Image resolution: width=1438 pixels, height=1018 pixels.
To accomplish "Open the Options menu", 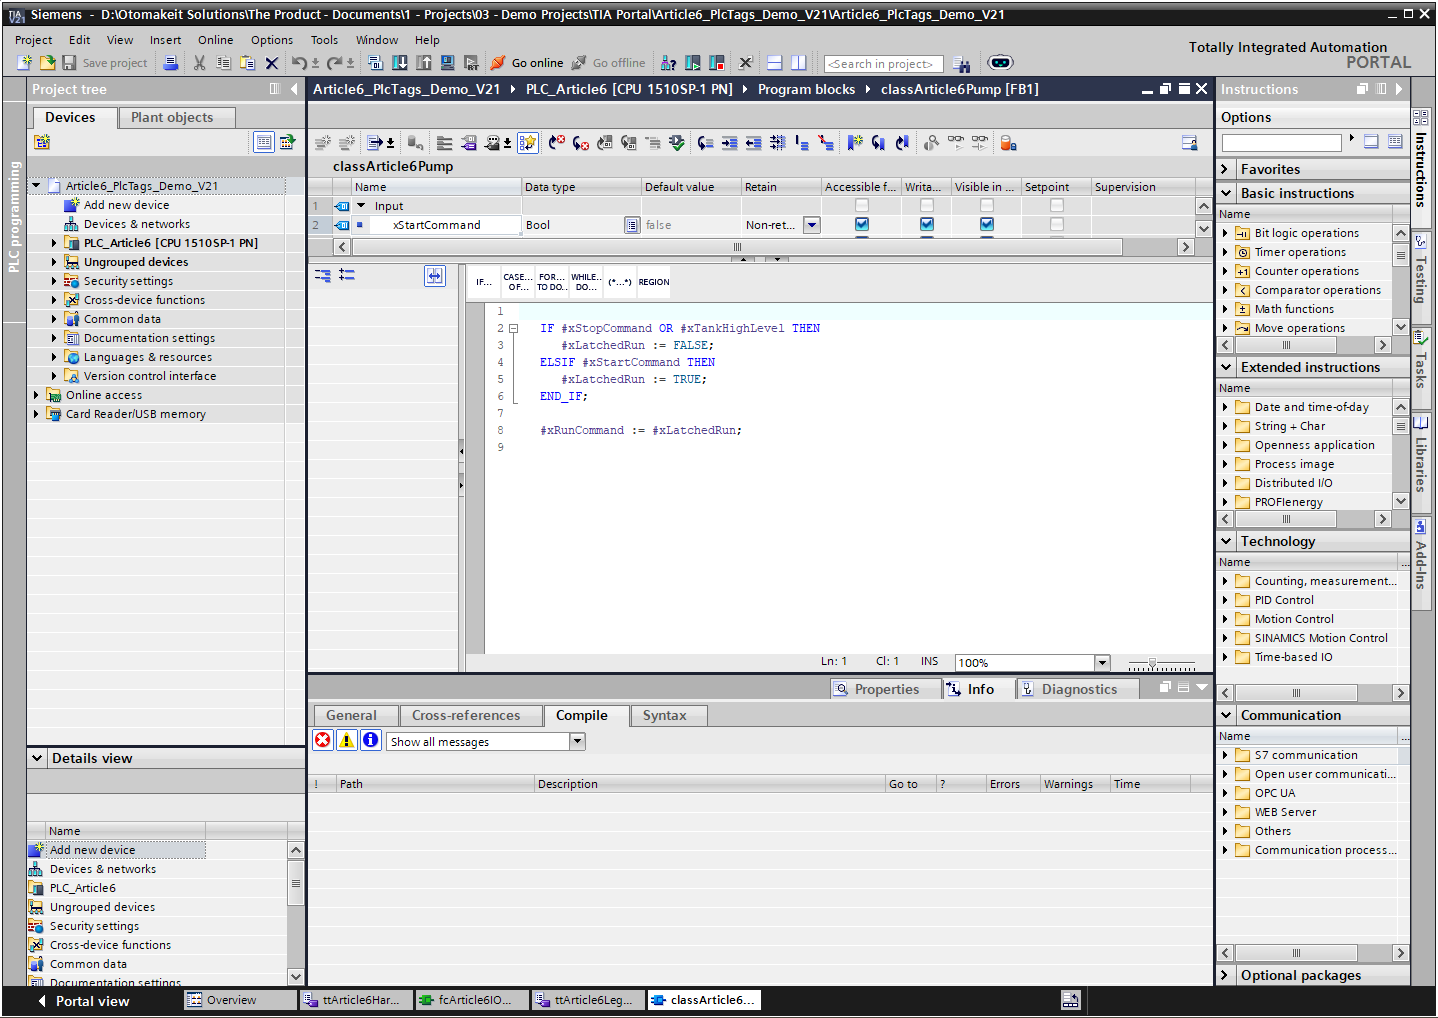I will click(272, 40).
